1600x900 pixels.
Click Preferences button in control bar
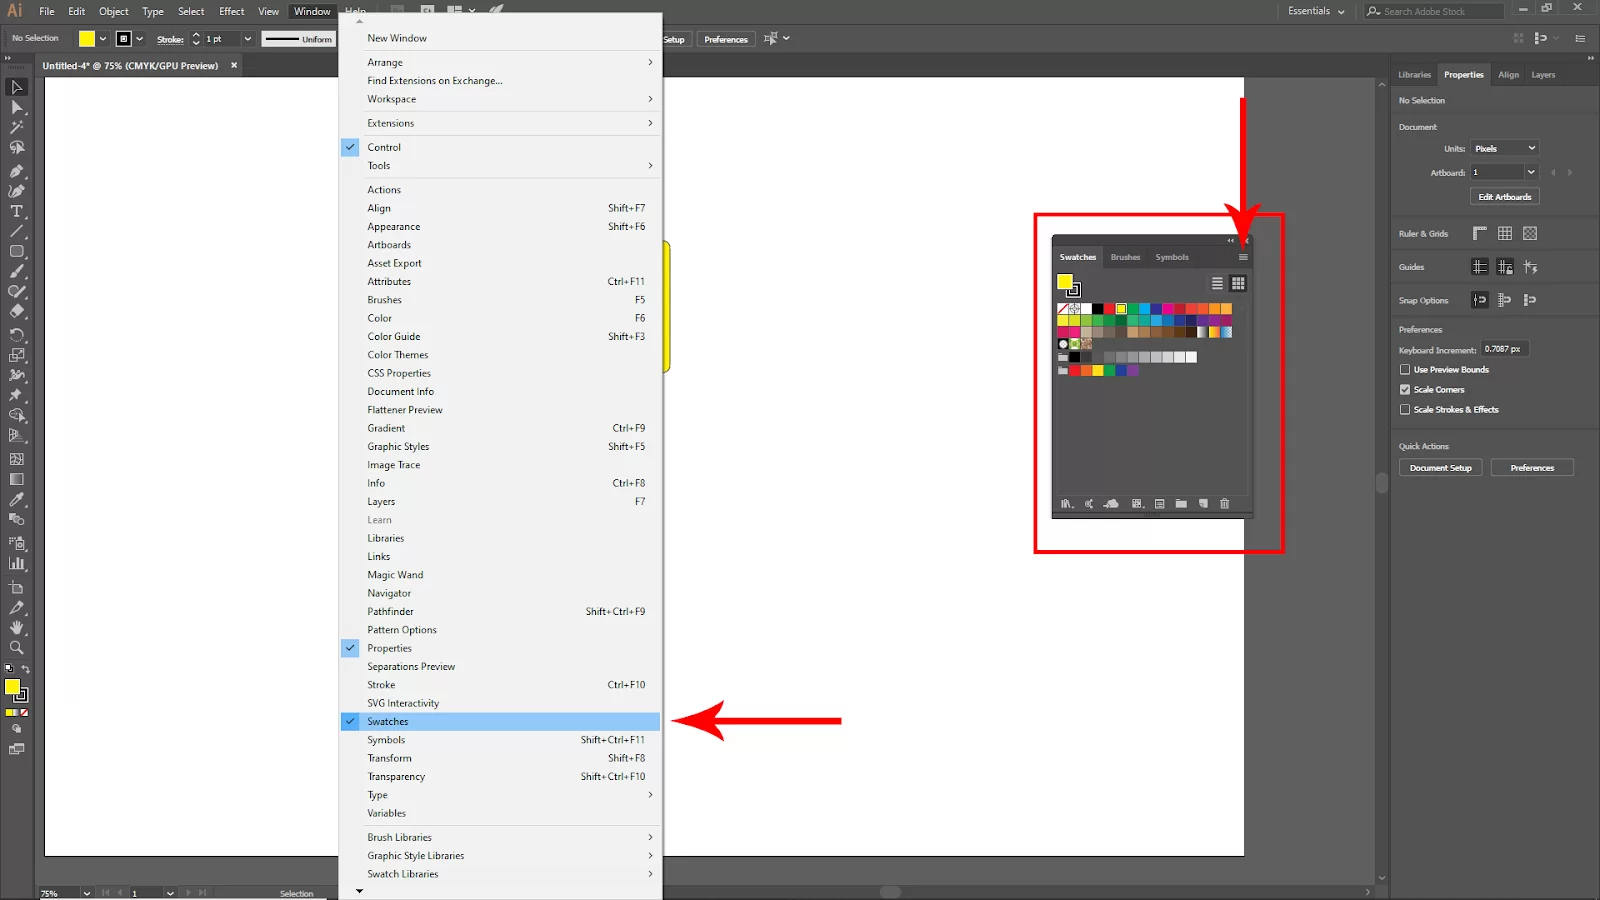pos(726,39)
